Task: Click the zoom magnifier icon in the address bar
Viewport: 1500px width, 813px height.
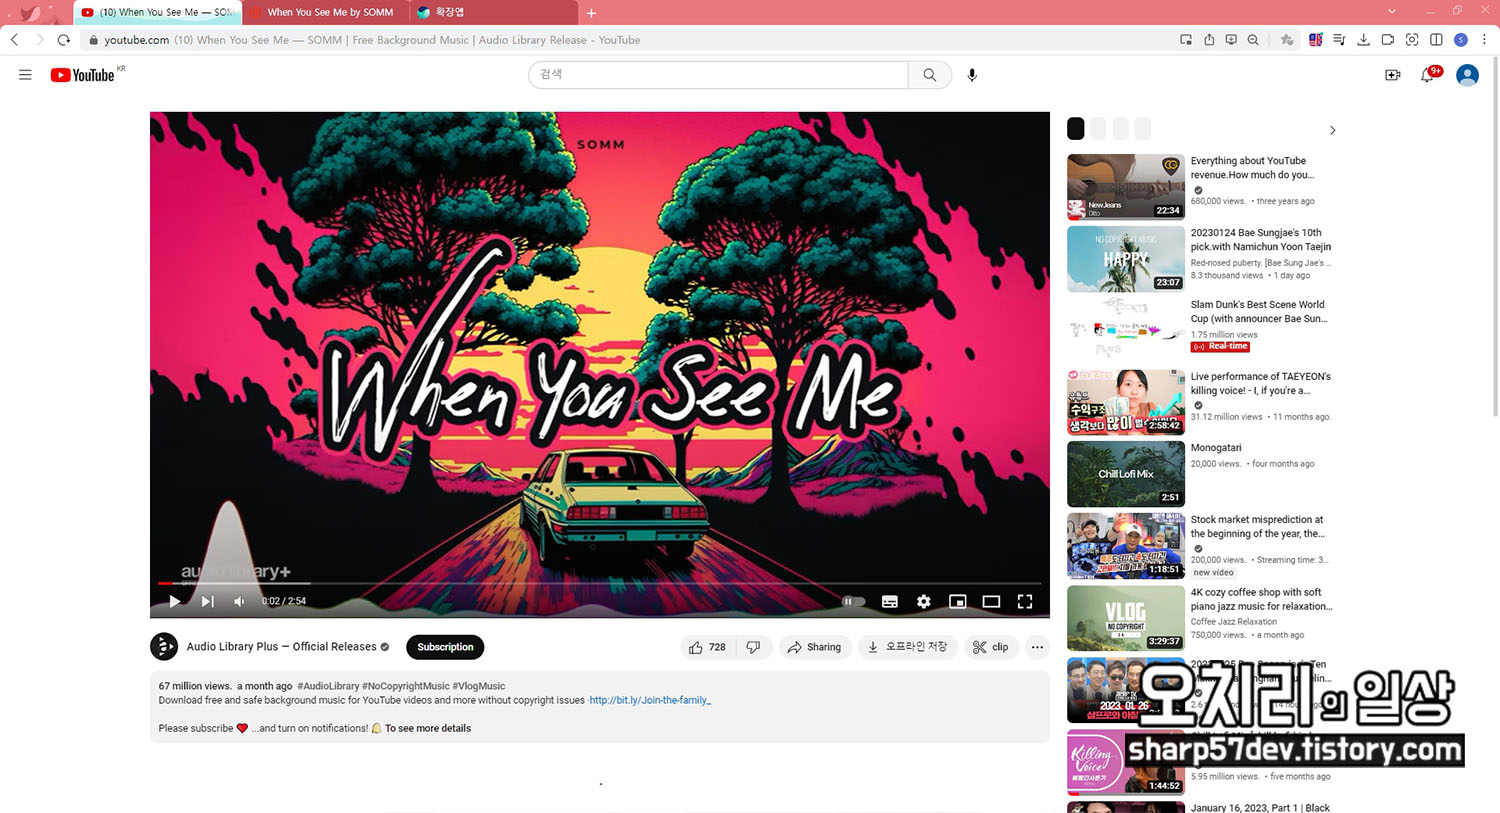Action: tap(1253, 40)
